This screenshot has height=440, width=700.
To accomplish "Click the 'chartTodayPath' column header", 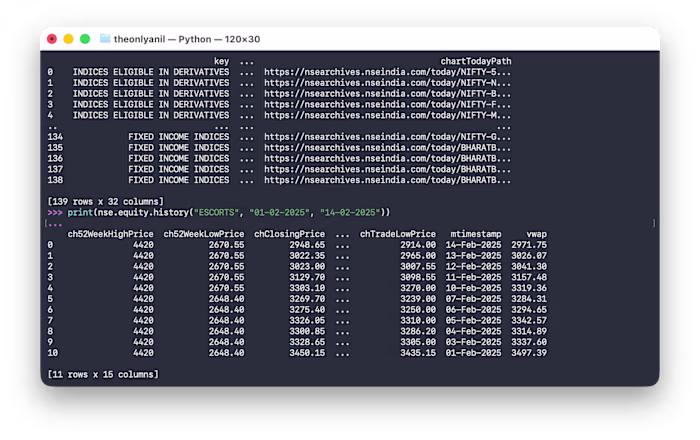I will click(476, 61).
